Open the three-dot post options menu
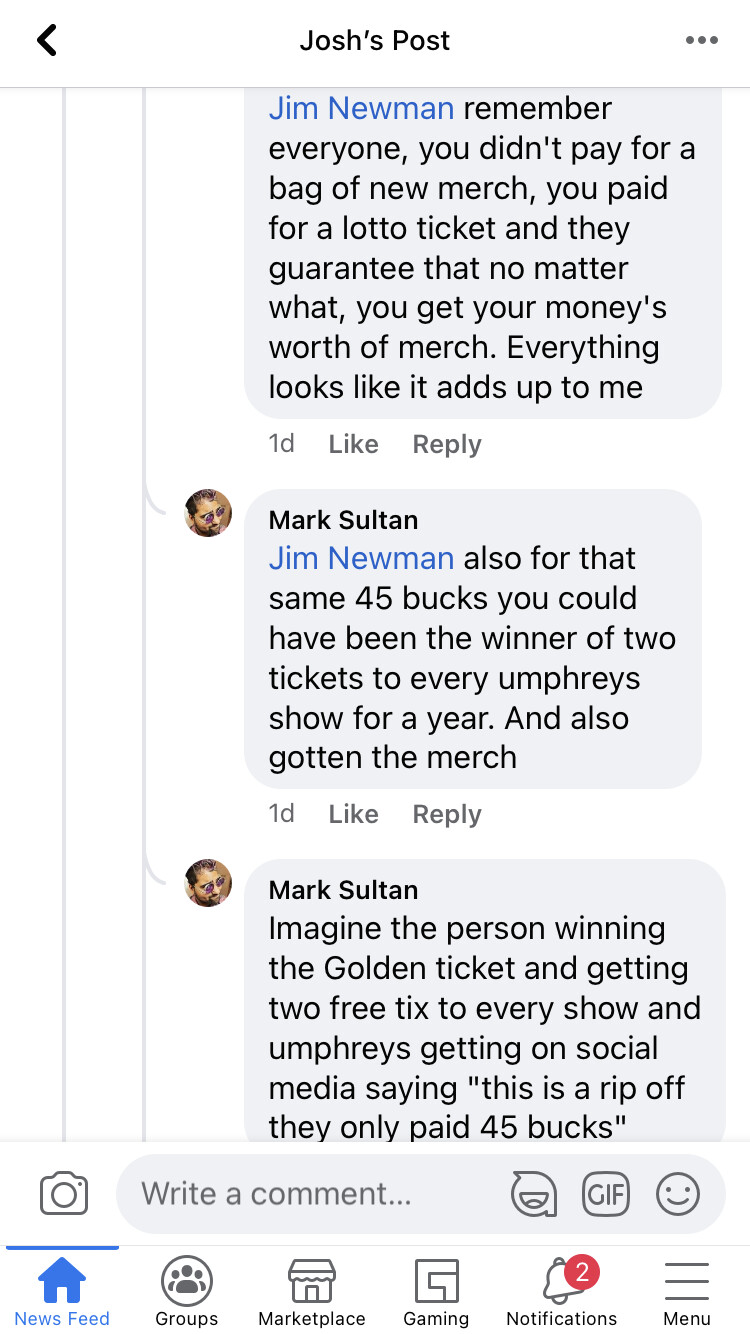 tap(701, 40)
